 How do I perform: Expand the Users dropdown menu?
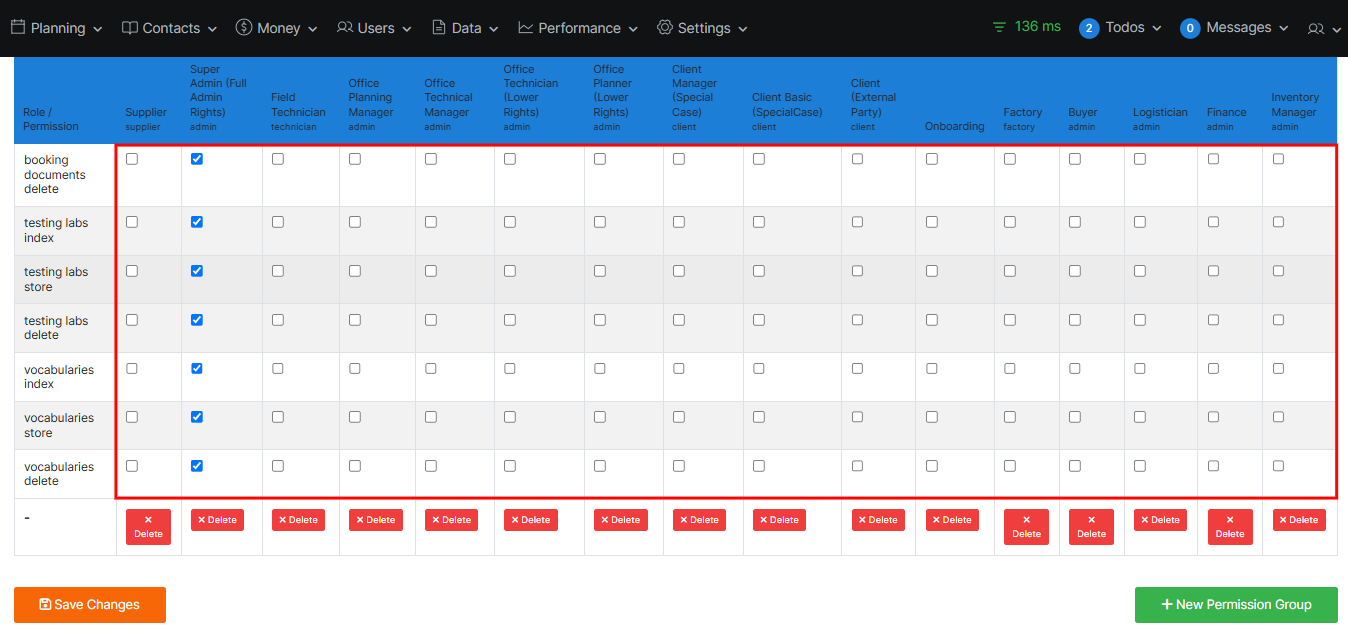pos(375,28)
